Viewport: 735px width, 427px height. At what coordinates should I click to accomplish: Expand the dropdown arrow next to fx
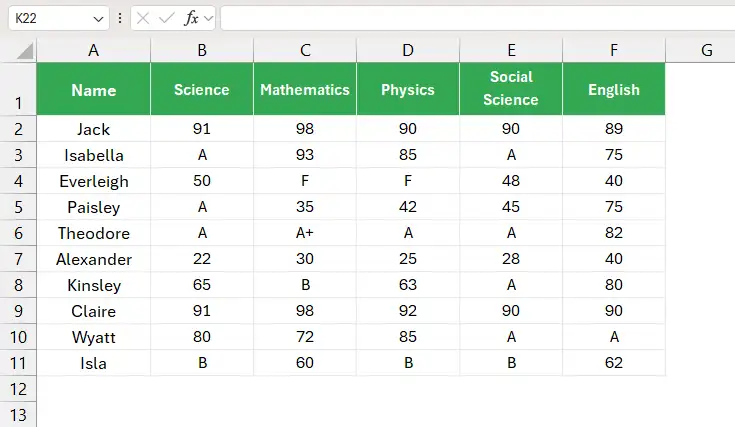coord(209,19)
